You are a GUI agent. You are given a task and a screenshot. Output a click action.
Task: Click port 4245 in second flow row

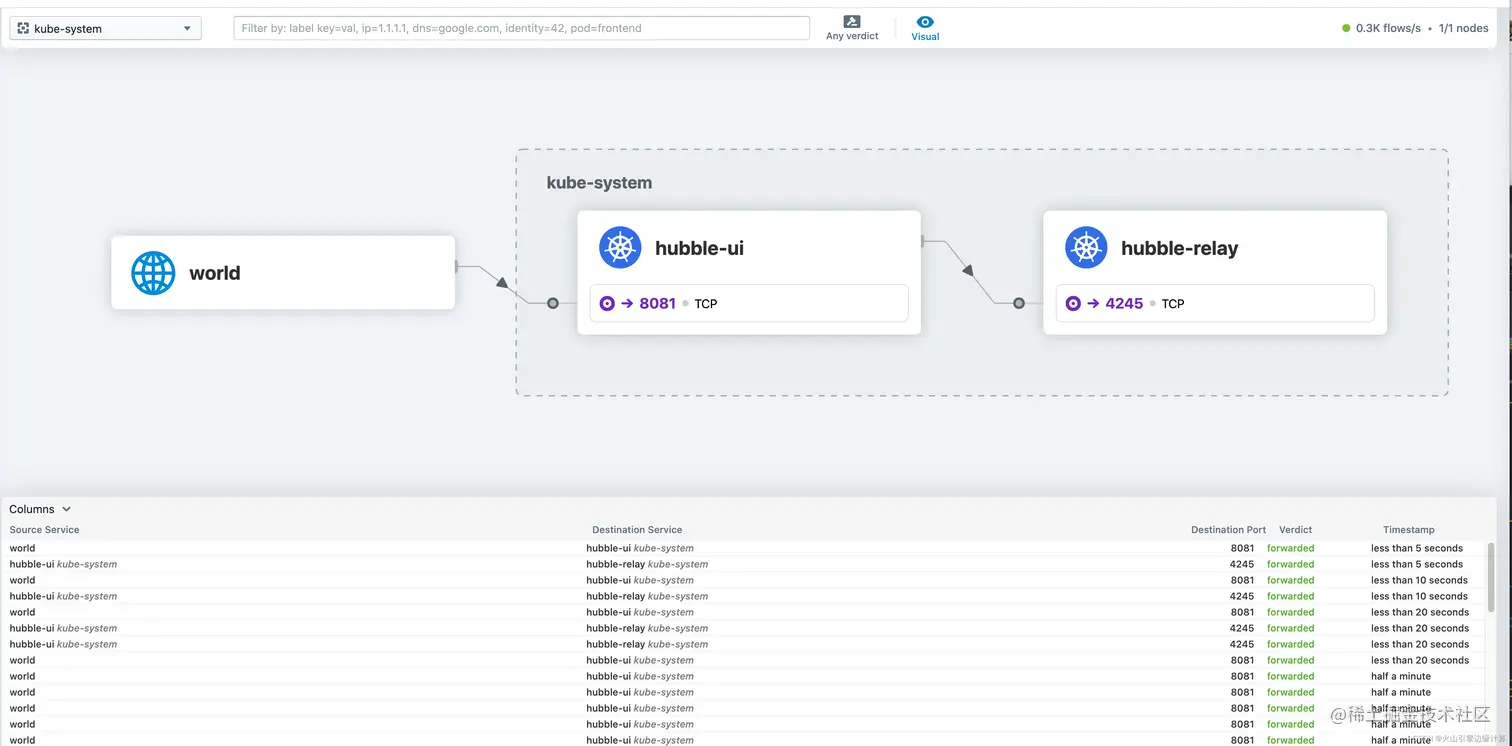pos(1241,564)
